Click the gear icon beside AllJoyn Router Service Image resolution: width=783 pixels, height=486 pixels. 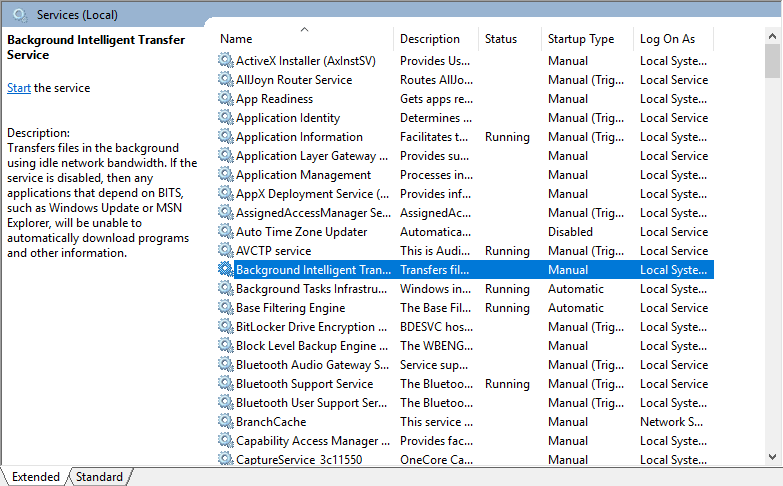(226, 79)
